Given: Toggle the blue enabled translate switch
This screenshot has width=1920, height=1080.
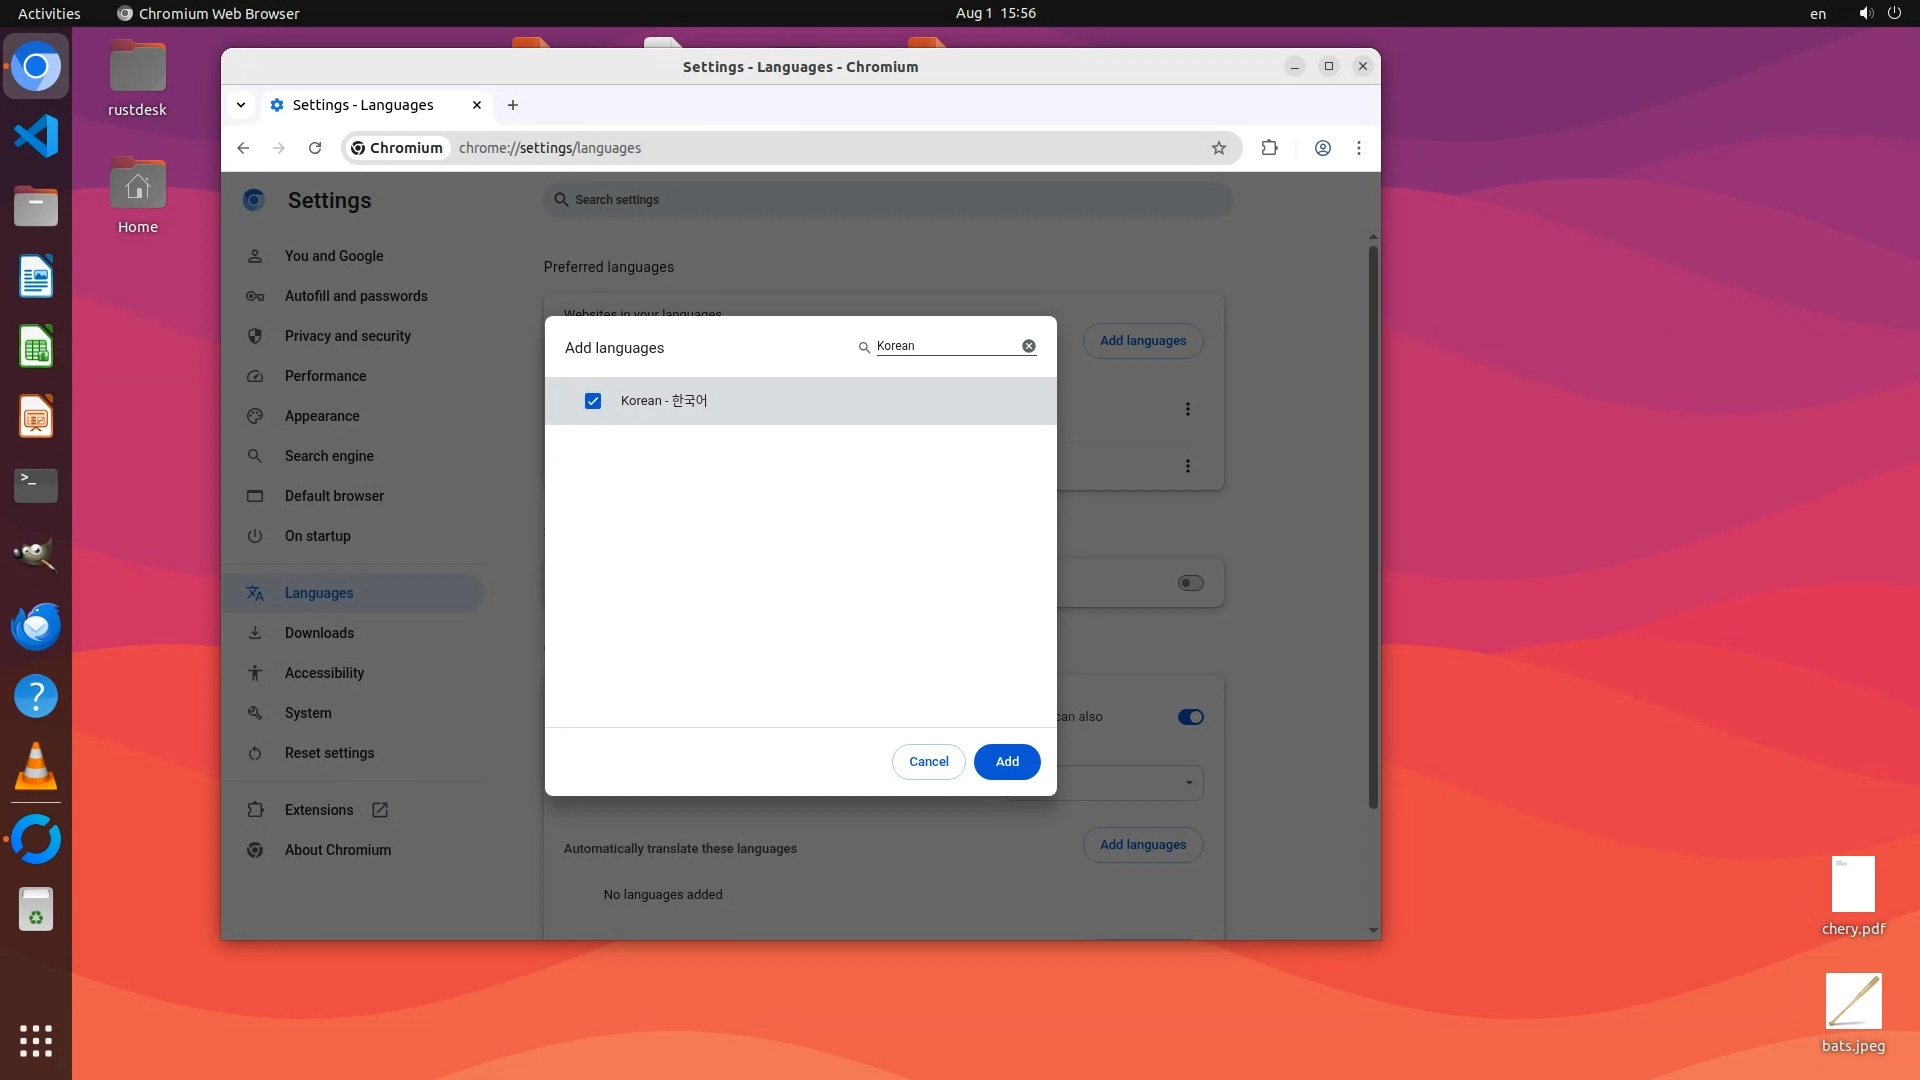Looking at the screenshot, I should click(1190, 717).
